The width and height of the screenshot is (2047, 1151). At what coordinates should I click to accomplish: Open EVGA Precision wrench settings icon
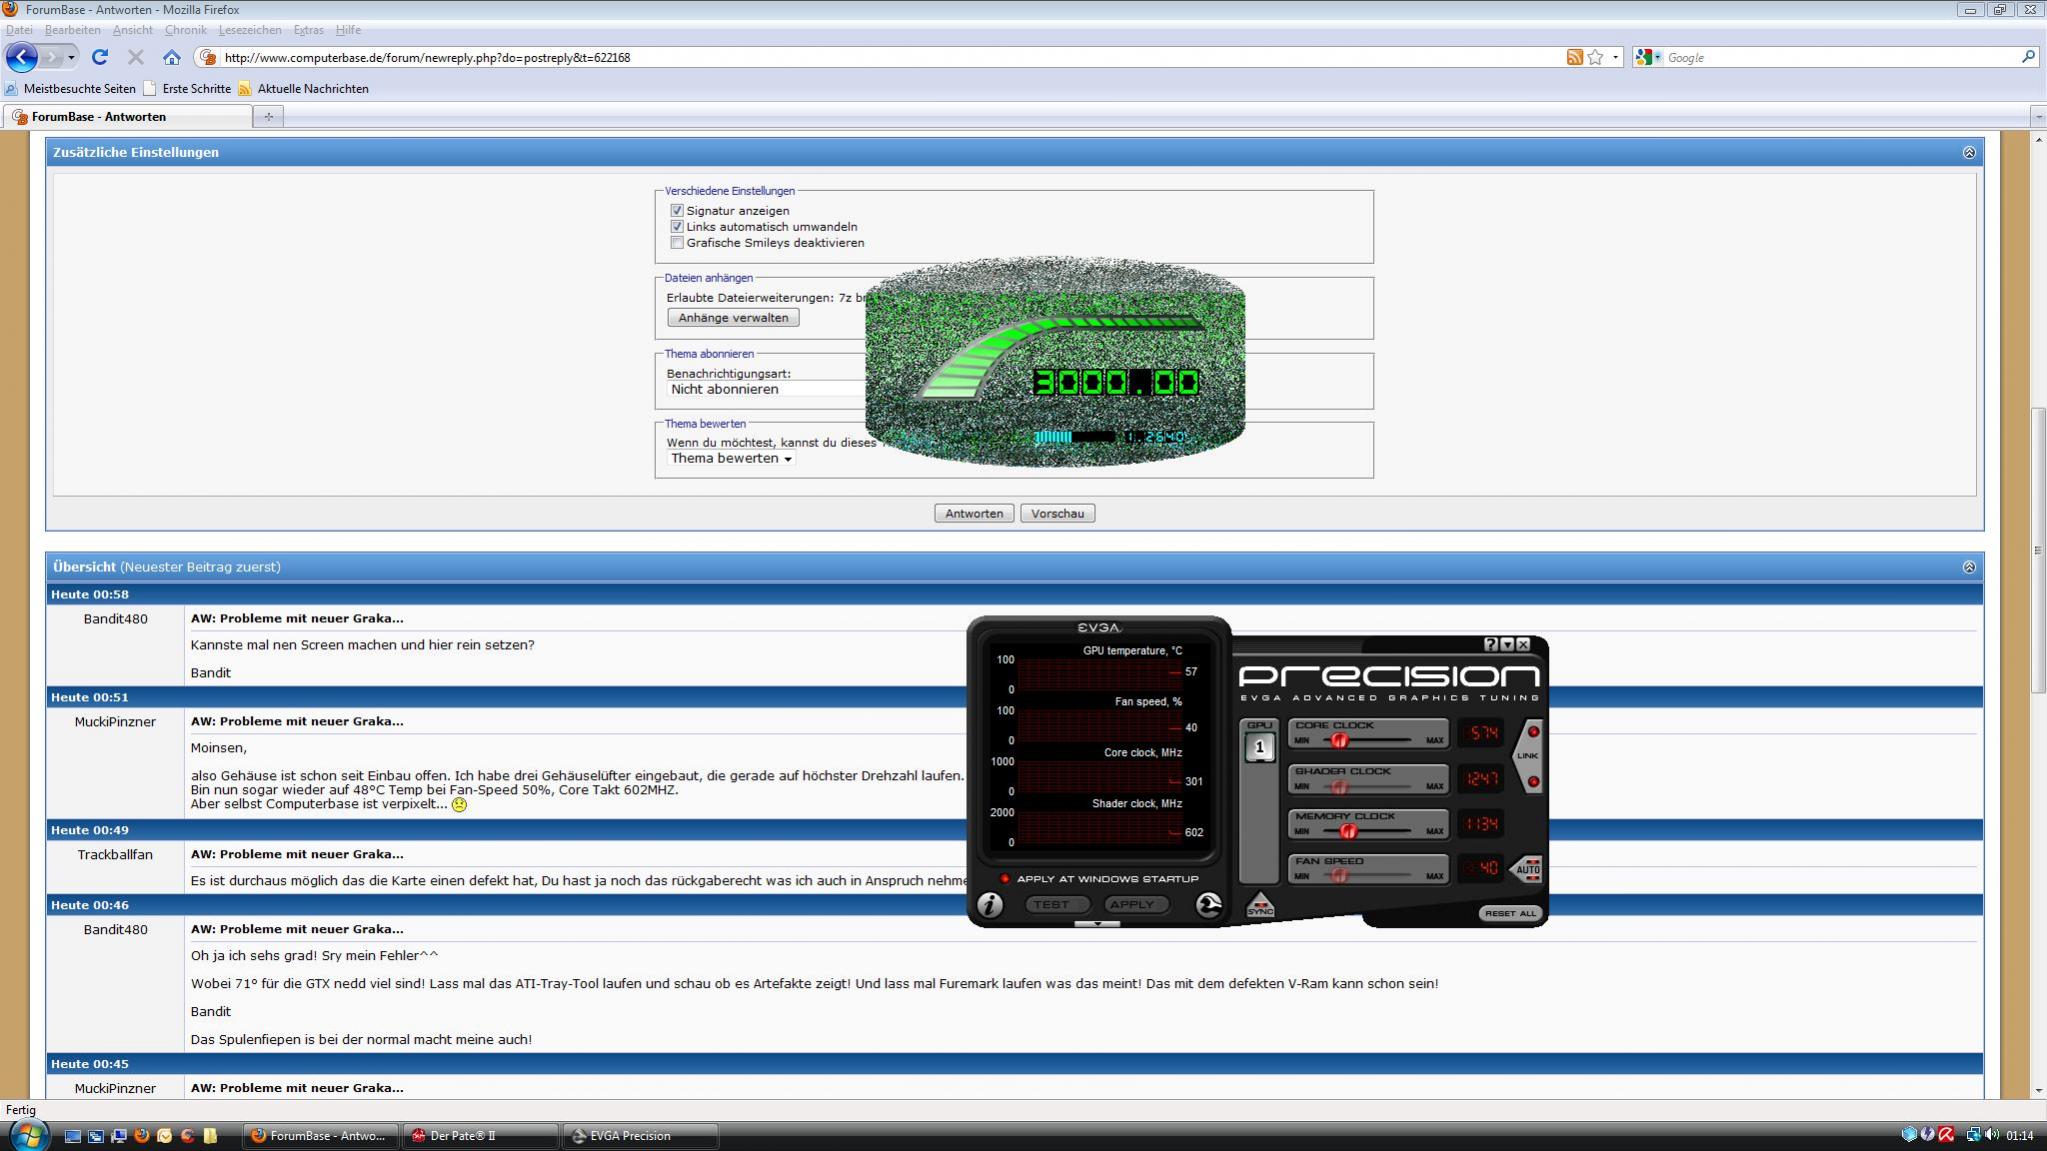1208,905
